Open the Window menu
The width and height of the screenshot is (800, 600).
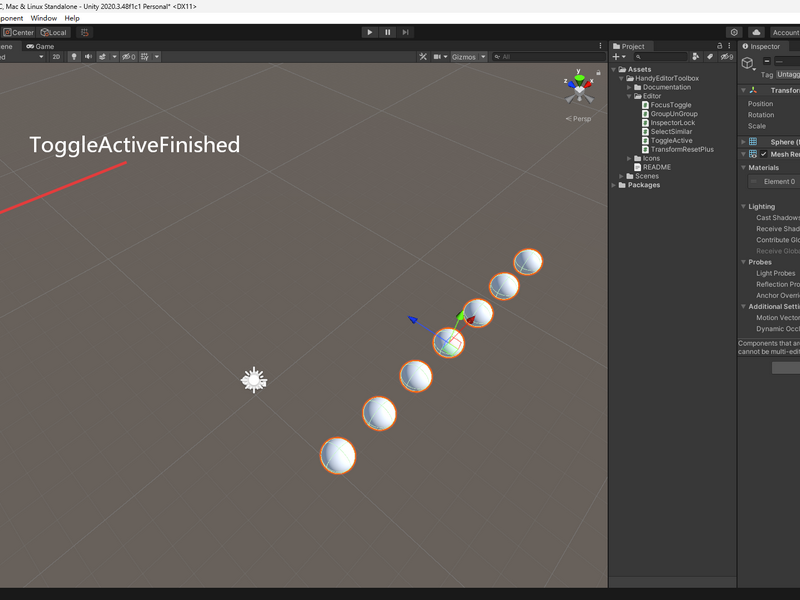point(44,18)
